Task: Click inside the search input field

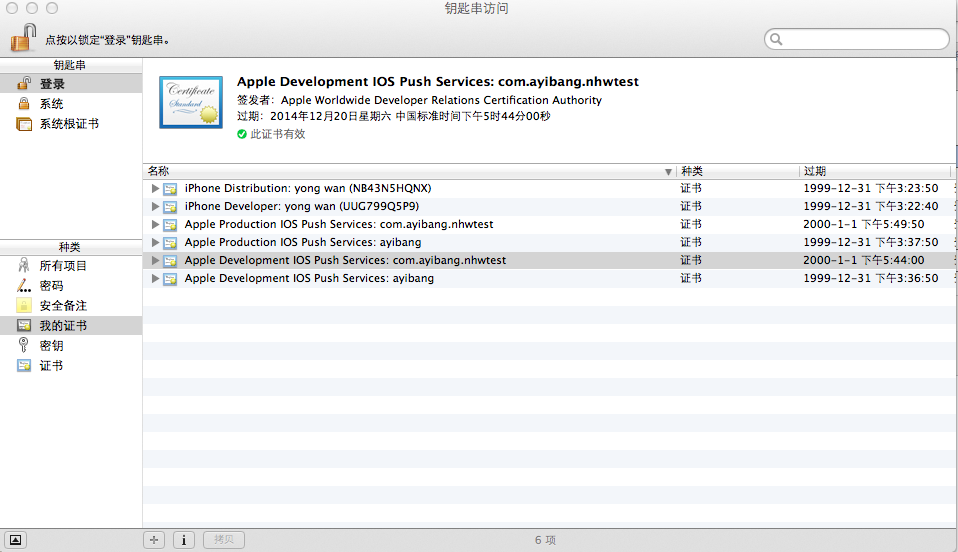Action: pyautogui.click(x=857, y=39)
